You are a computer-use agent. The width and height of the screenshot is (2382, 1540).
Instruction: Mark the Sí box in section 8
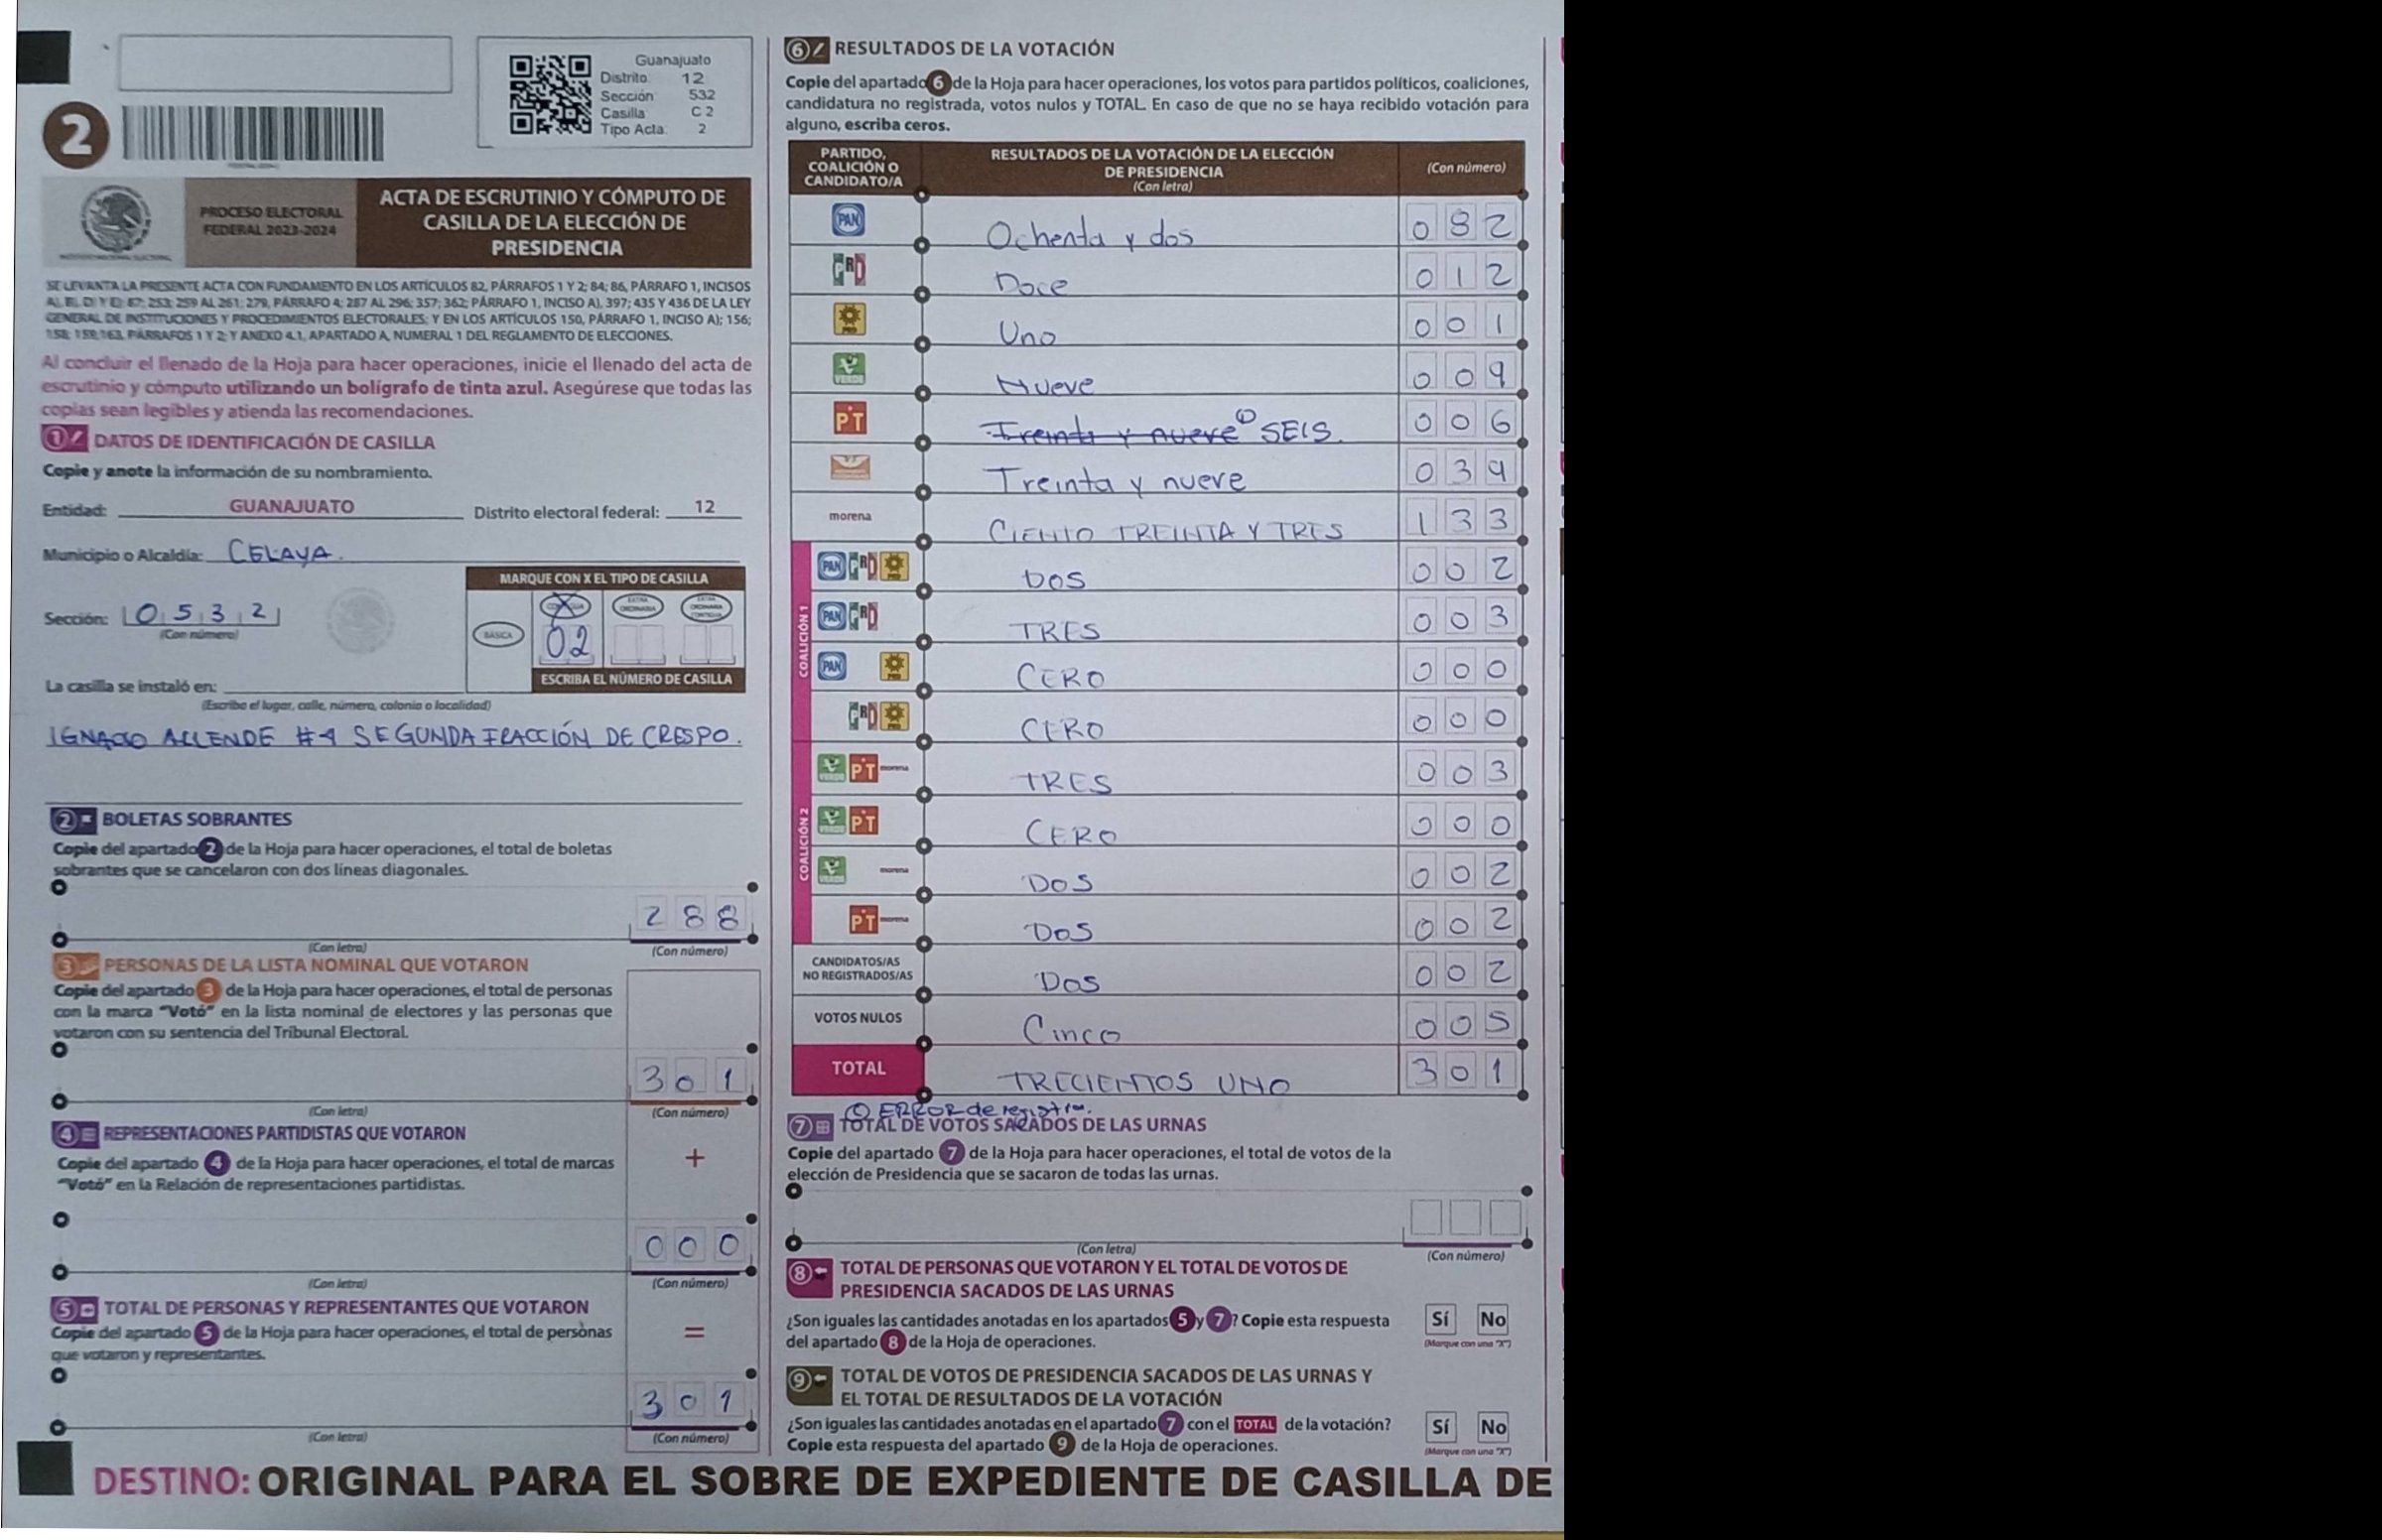point(1440,1319)
